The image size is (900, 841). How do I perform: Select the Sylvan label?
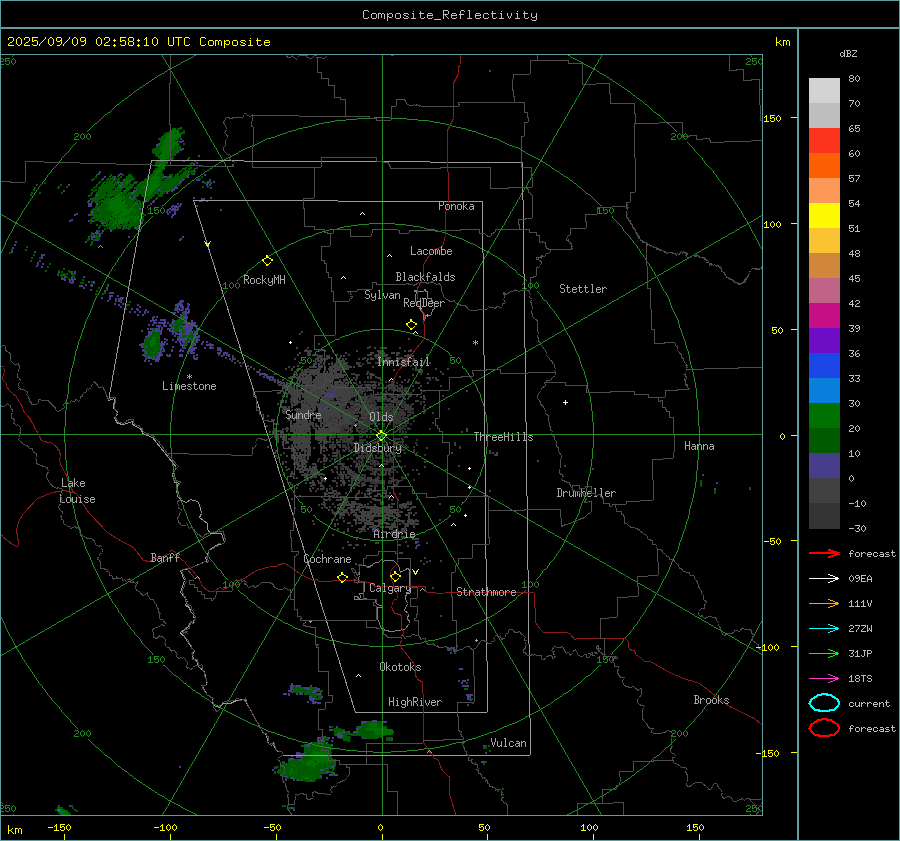[382, 295]
